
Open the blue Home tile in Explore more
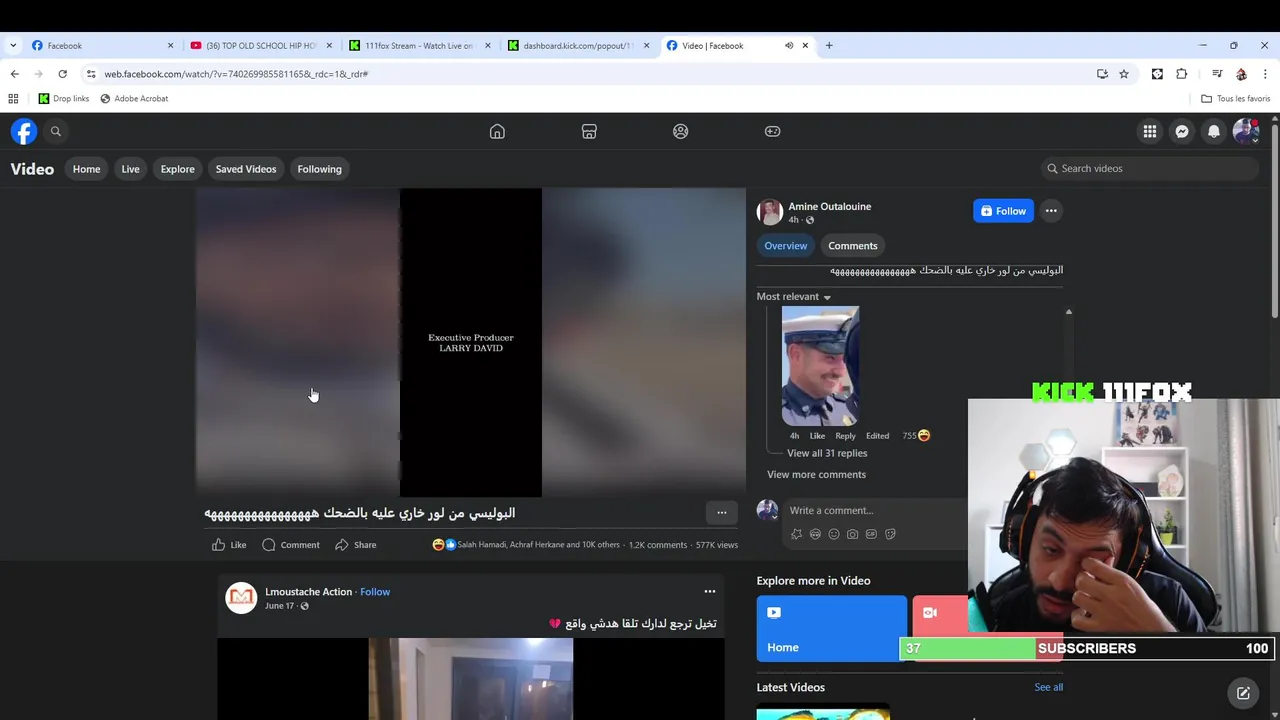831,628
